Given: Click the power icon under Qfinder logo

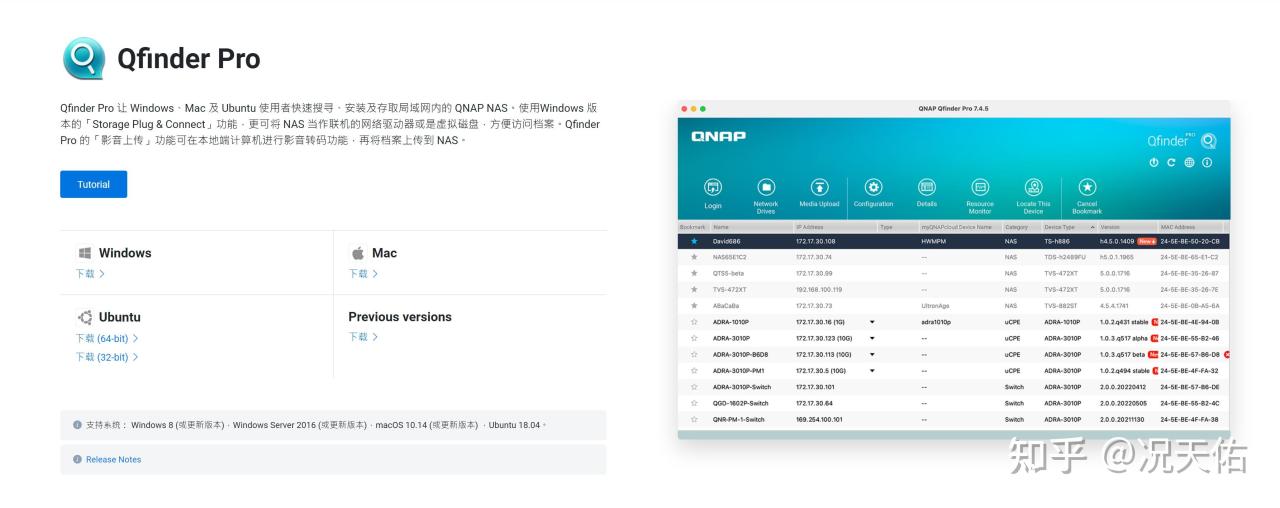Looking at the screenshot, I should 1153,162.
